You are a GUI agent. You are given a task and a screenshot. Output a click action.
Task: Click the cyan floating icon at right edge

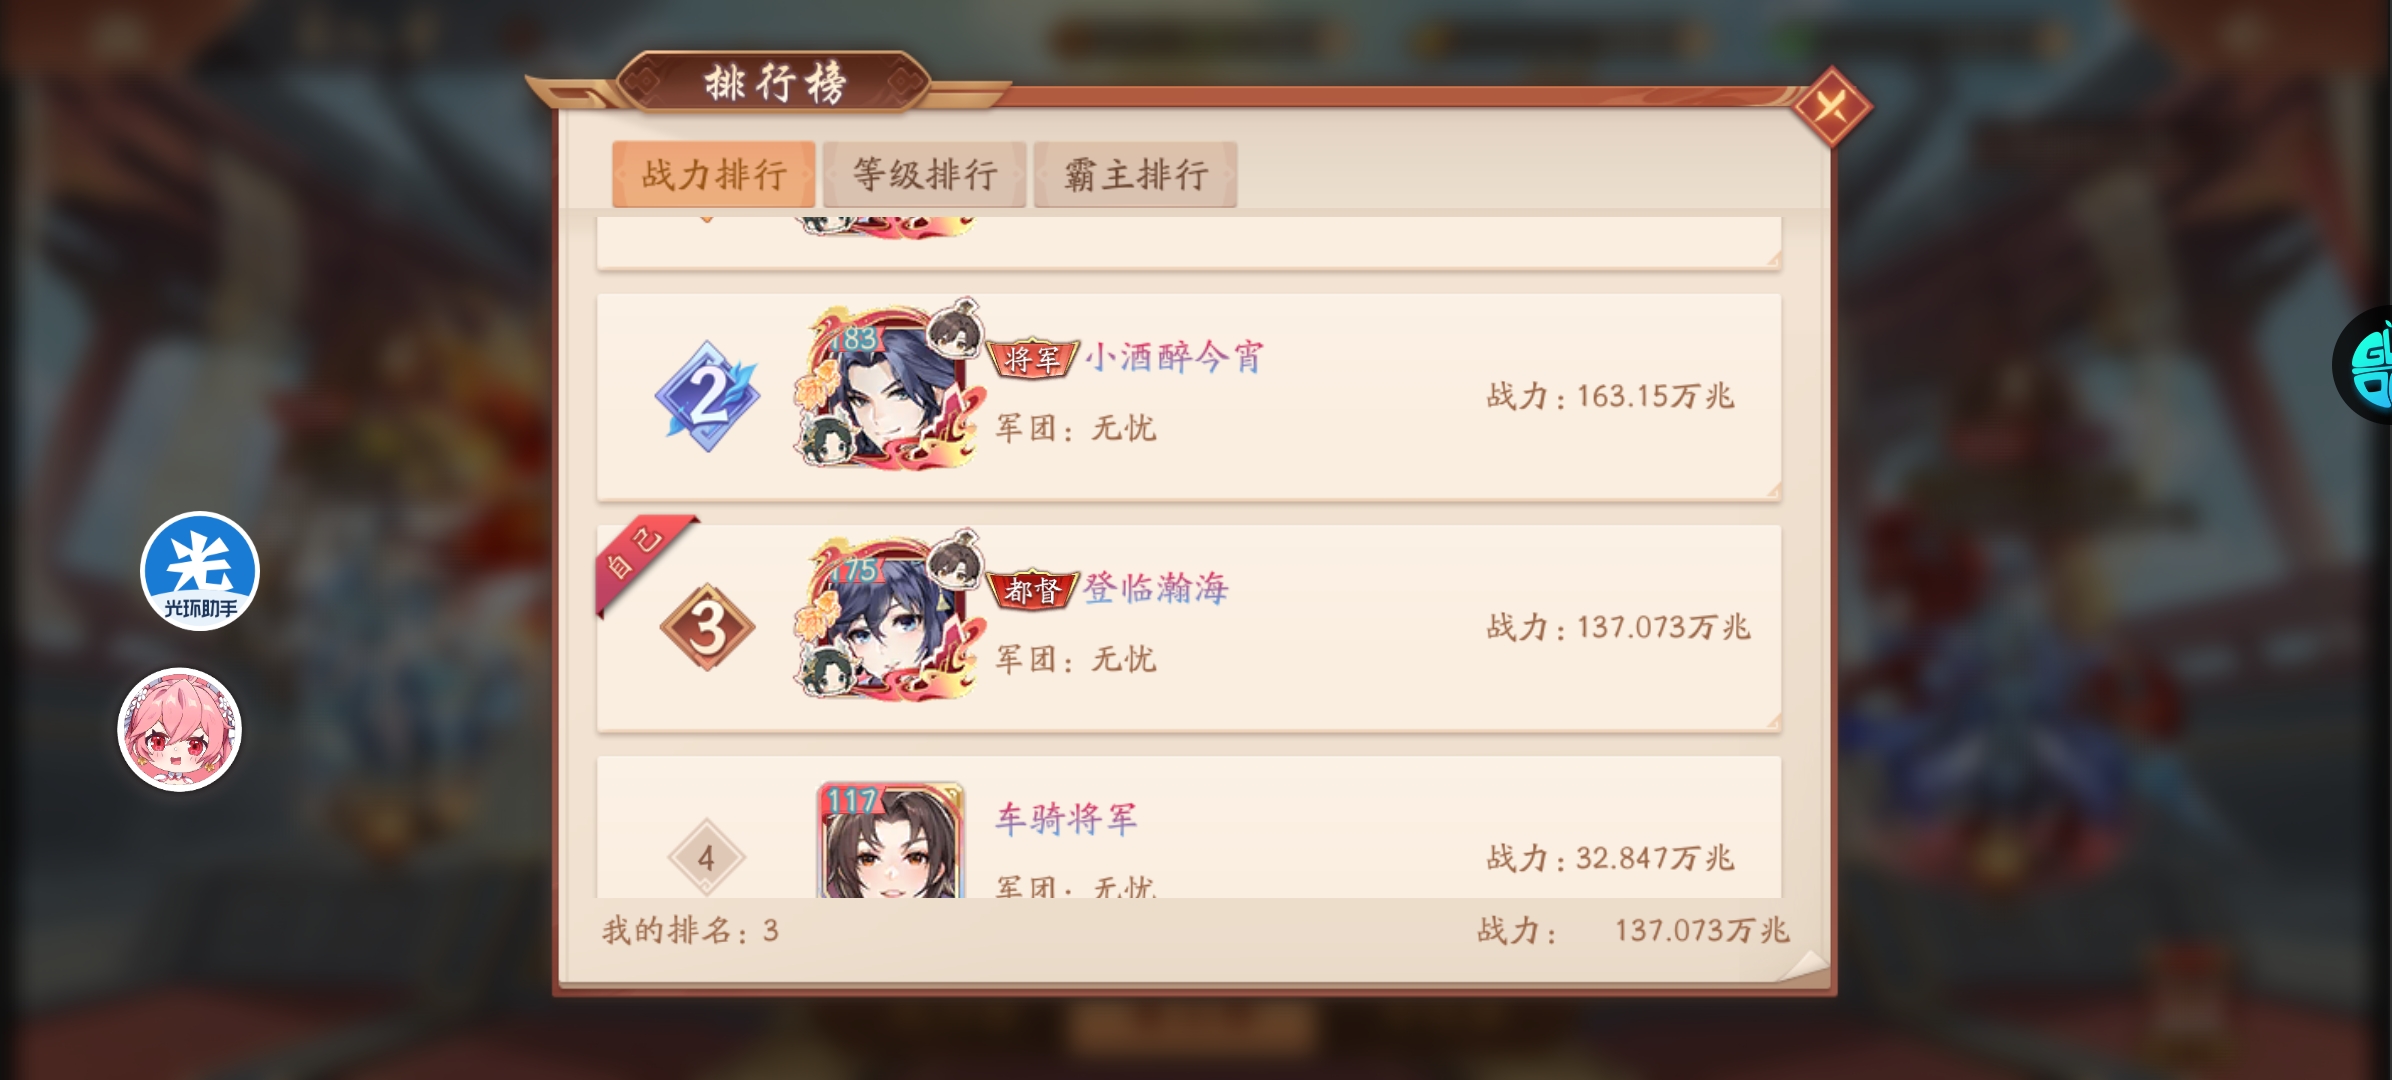[2366, 365]
